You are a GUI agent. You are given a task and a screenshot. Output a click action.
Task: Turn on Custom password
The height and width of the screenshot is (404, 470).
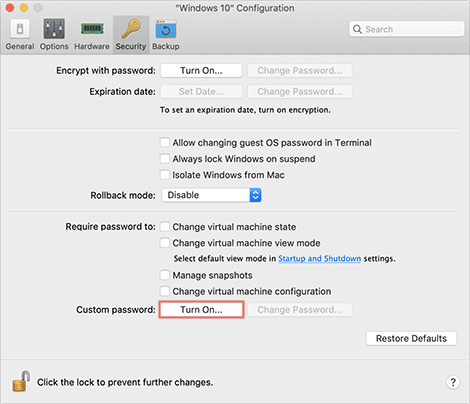(x=201, y=310)
